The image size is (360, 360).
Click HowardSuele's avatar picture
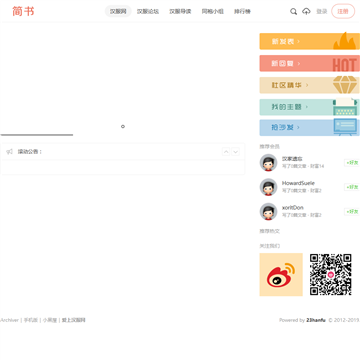tap(268, 187)
